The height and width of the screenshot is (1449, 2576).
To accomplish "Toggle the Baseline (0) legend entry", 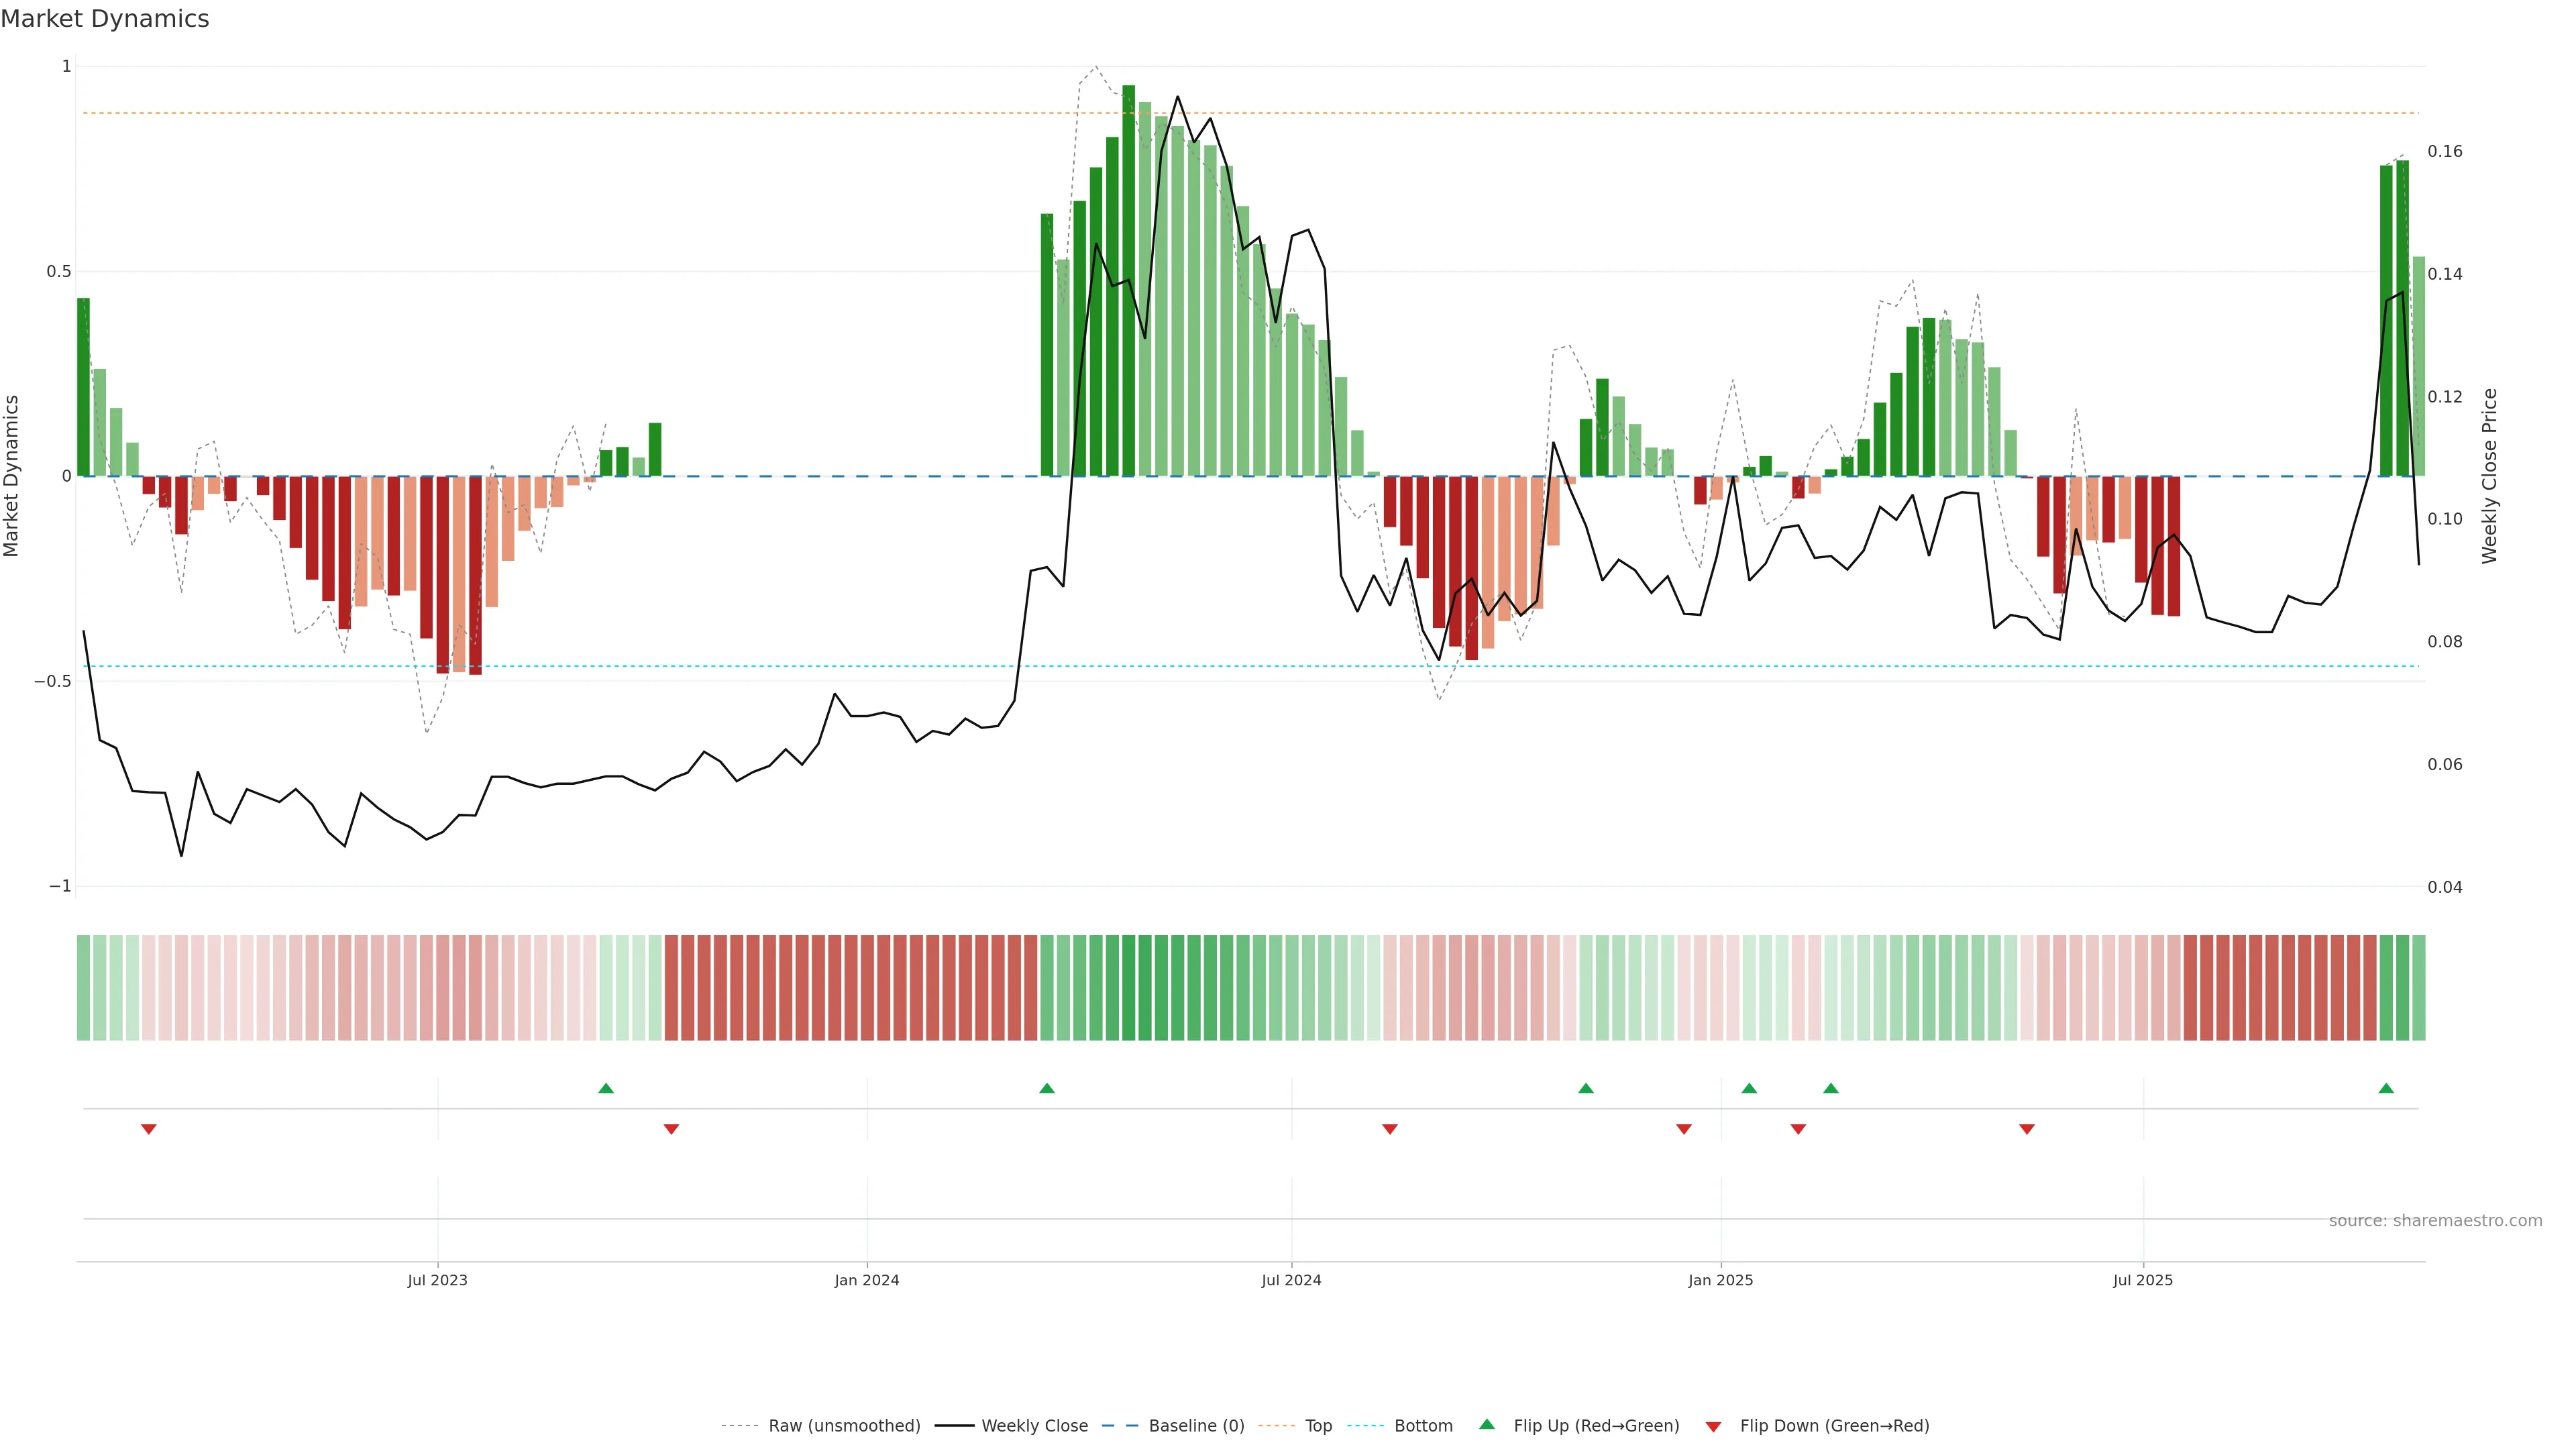I will (1196, 1426).
